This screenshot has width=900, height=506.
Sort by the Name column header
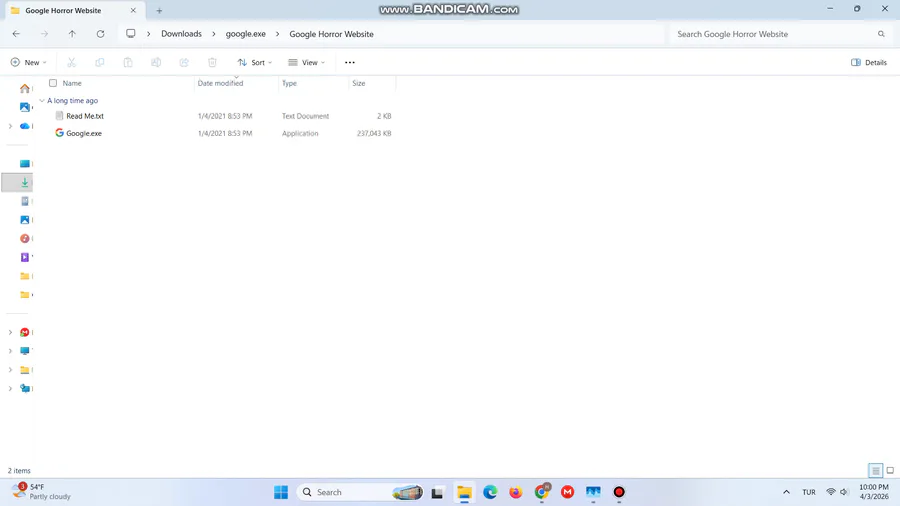coord(72,83)
